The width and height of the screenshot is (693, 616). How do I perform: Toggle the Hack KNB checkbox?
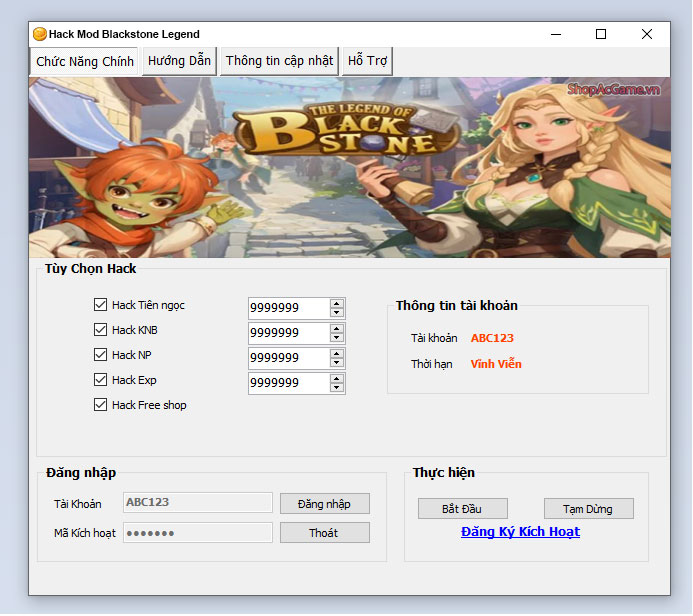100,330
